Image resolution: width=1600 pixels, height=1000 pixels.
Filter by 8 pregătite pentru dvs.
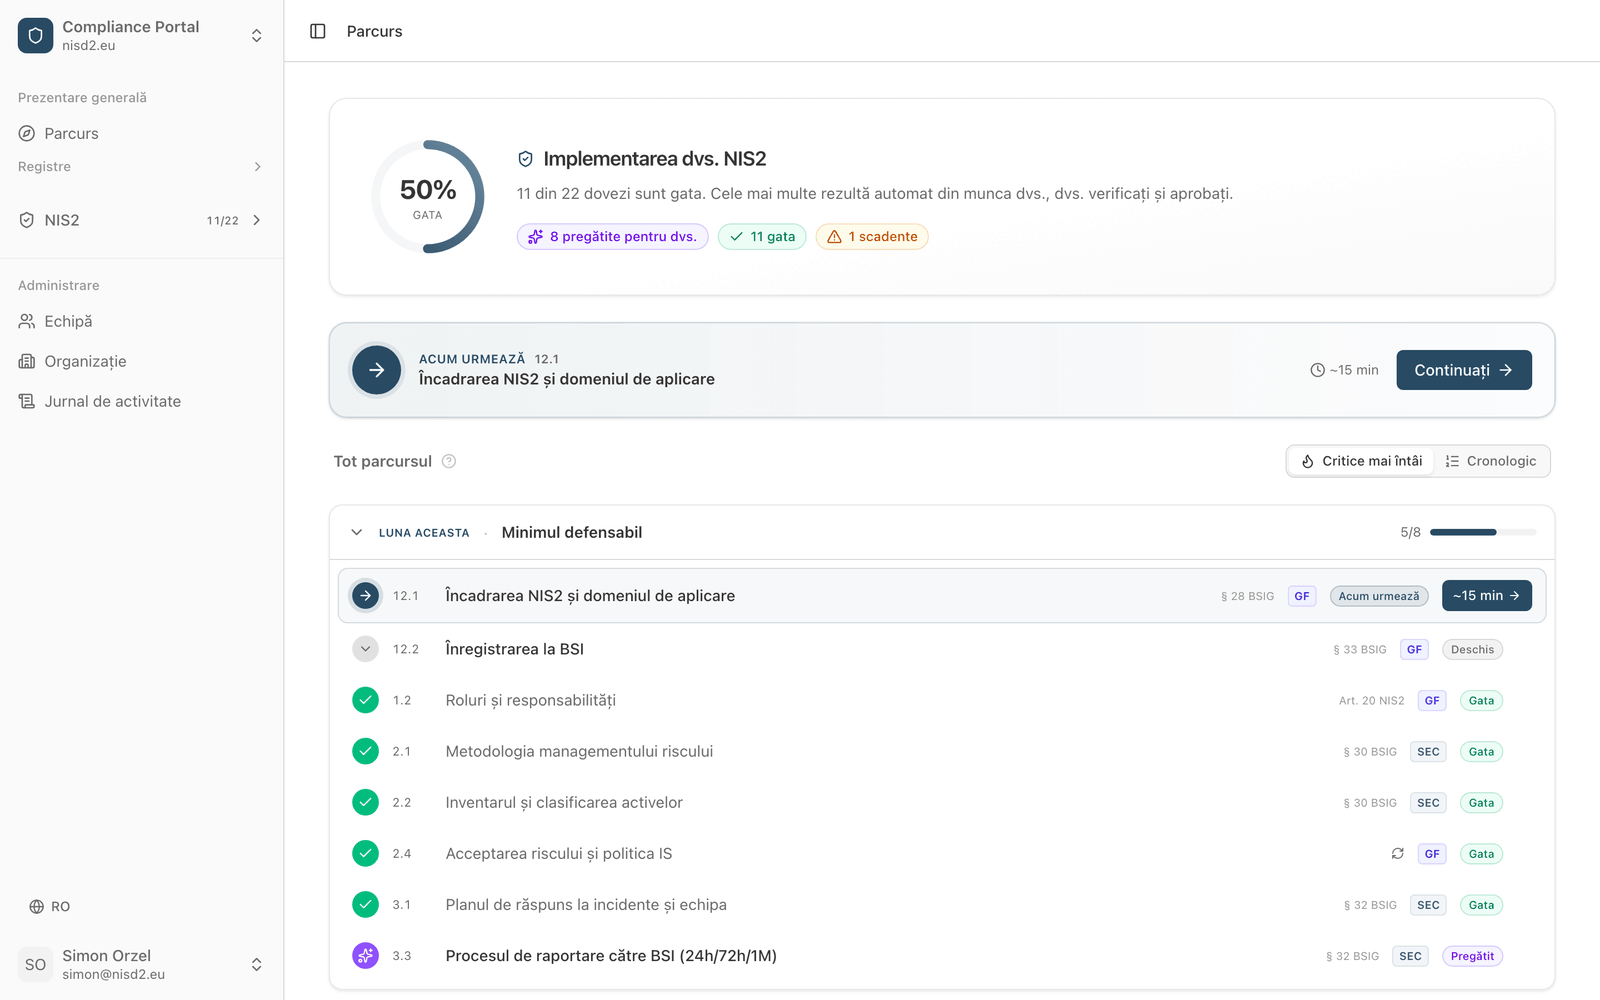coord(613,237)
